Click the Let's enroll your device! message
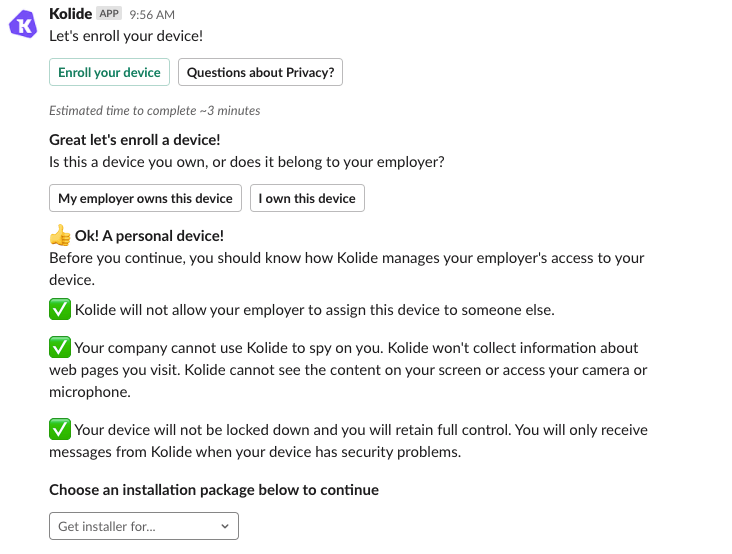 [125, 35]
